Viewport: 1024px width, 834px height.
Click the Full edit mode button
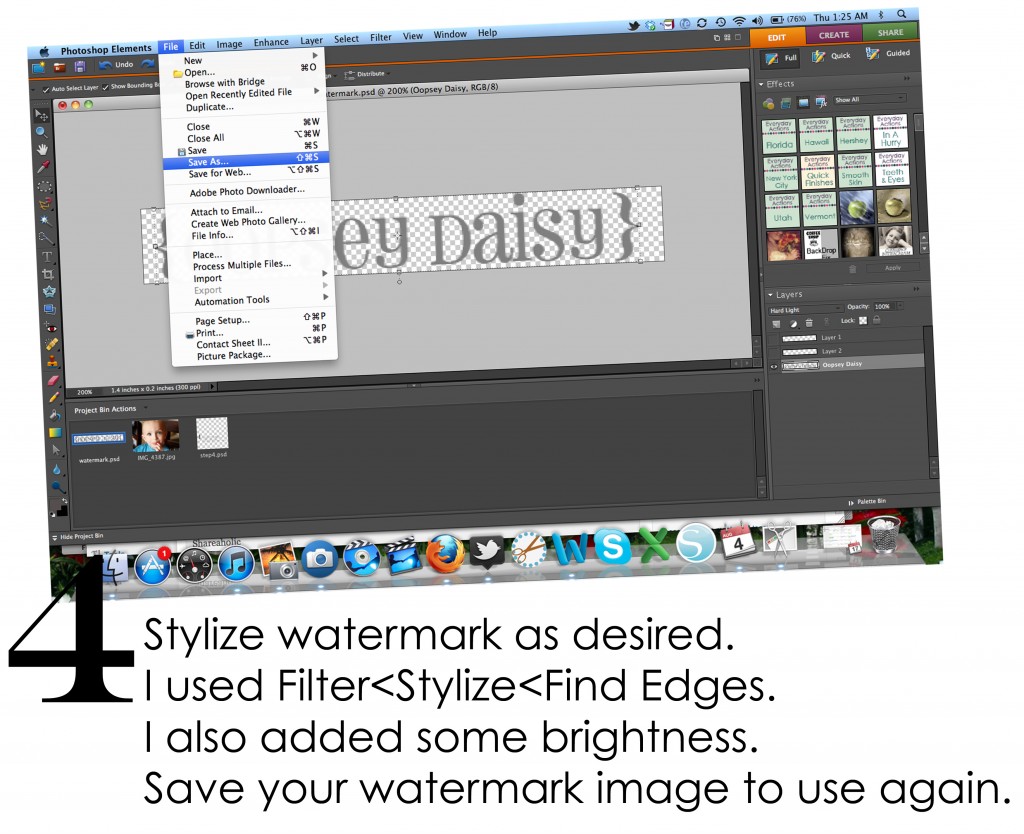[x=781, y=58]
